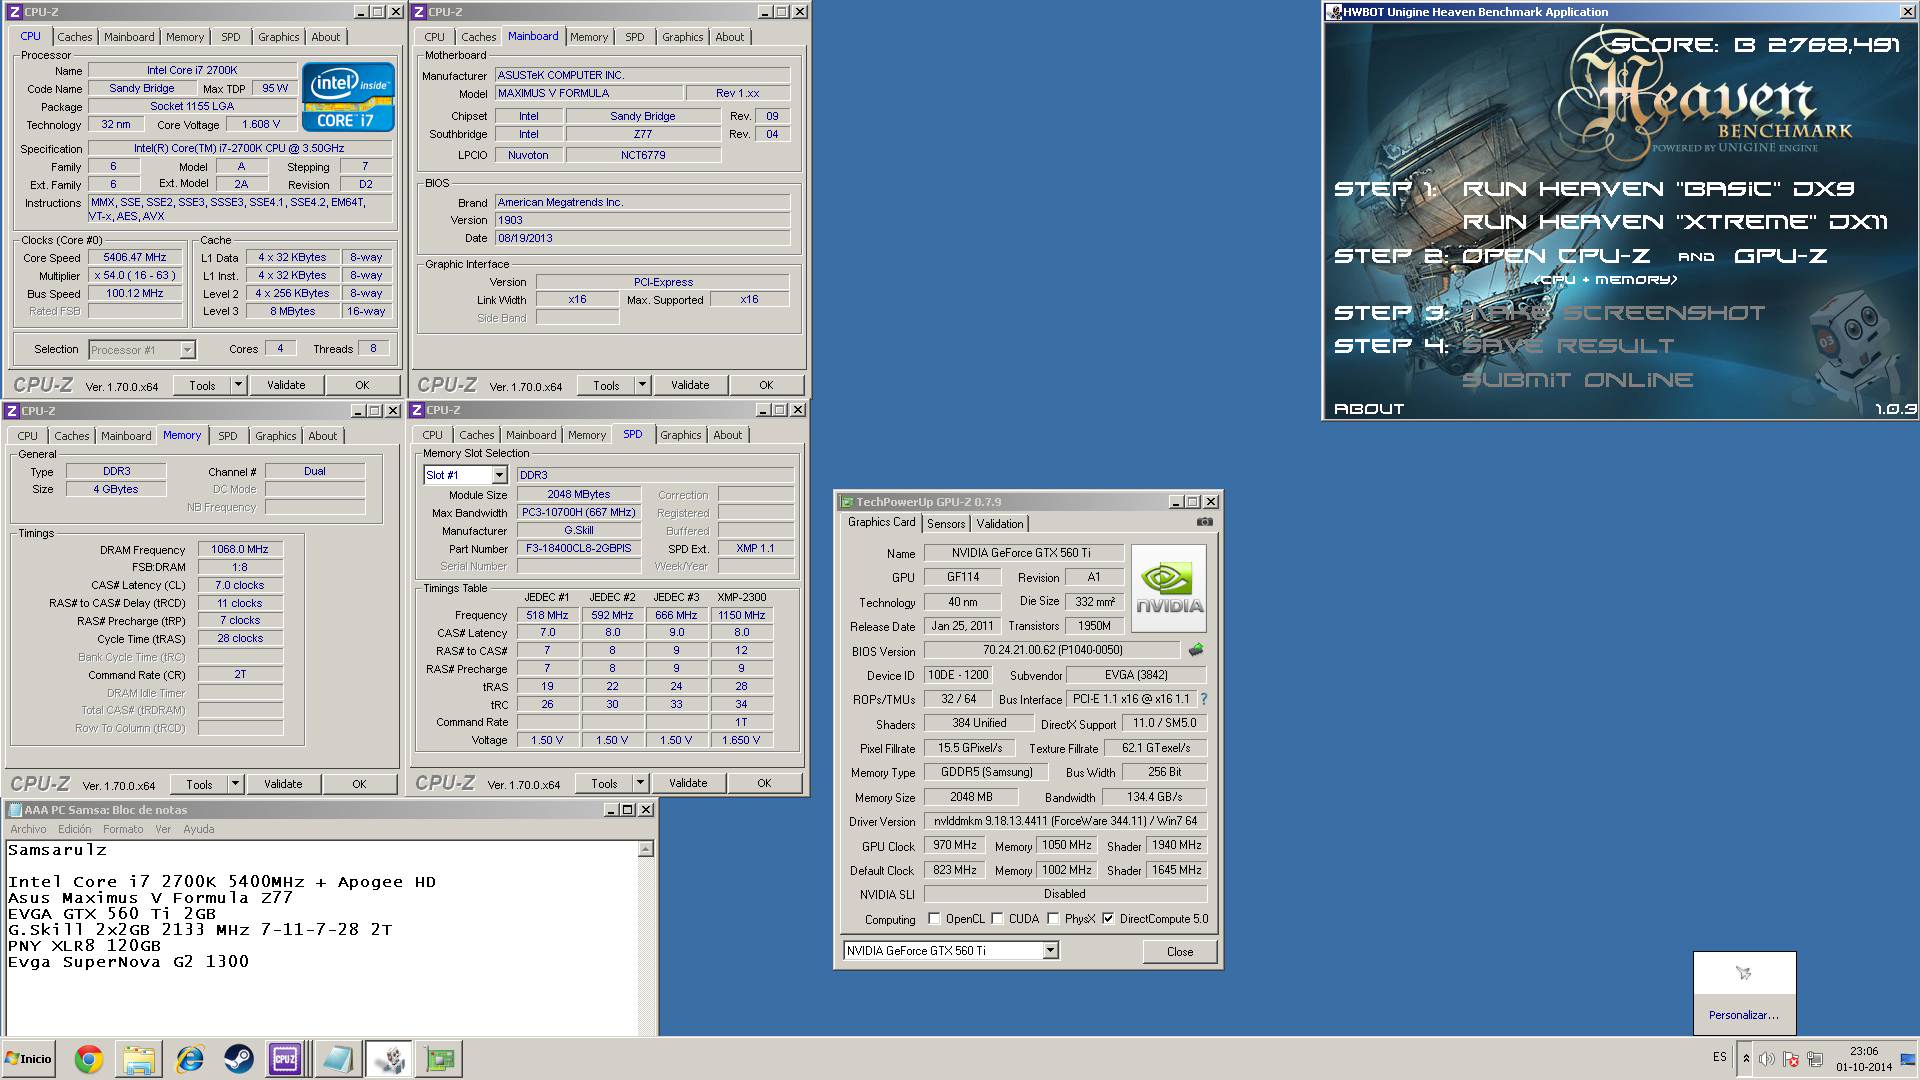The width and height of the screenshot is (1920, 1080).
Task: Click into the Notepad text area
Action: (322, 940)
